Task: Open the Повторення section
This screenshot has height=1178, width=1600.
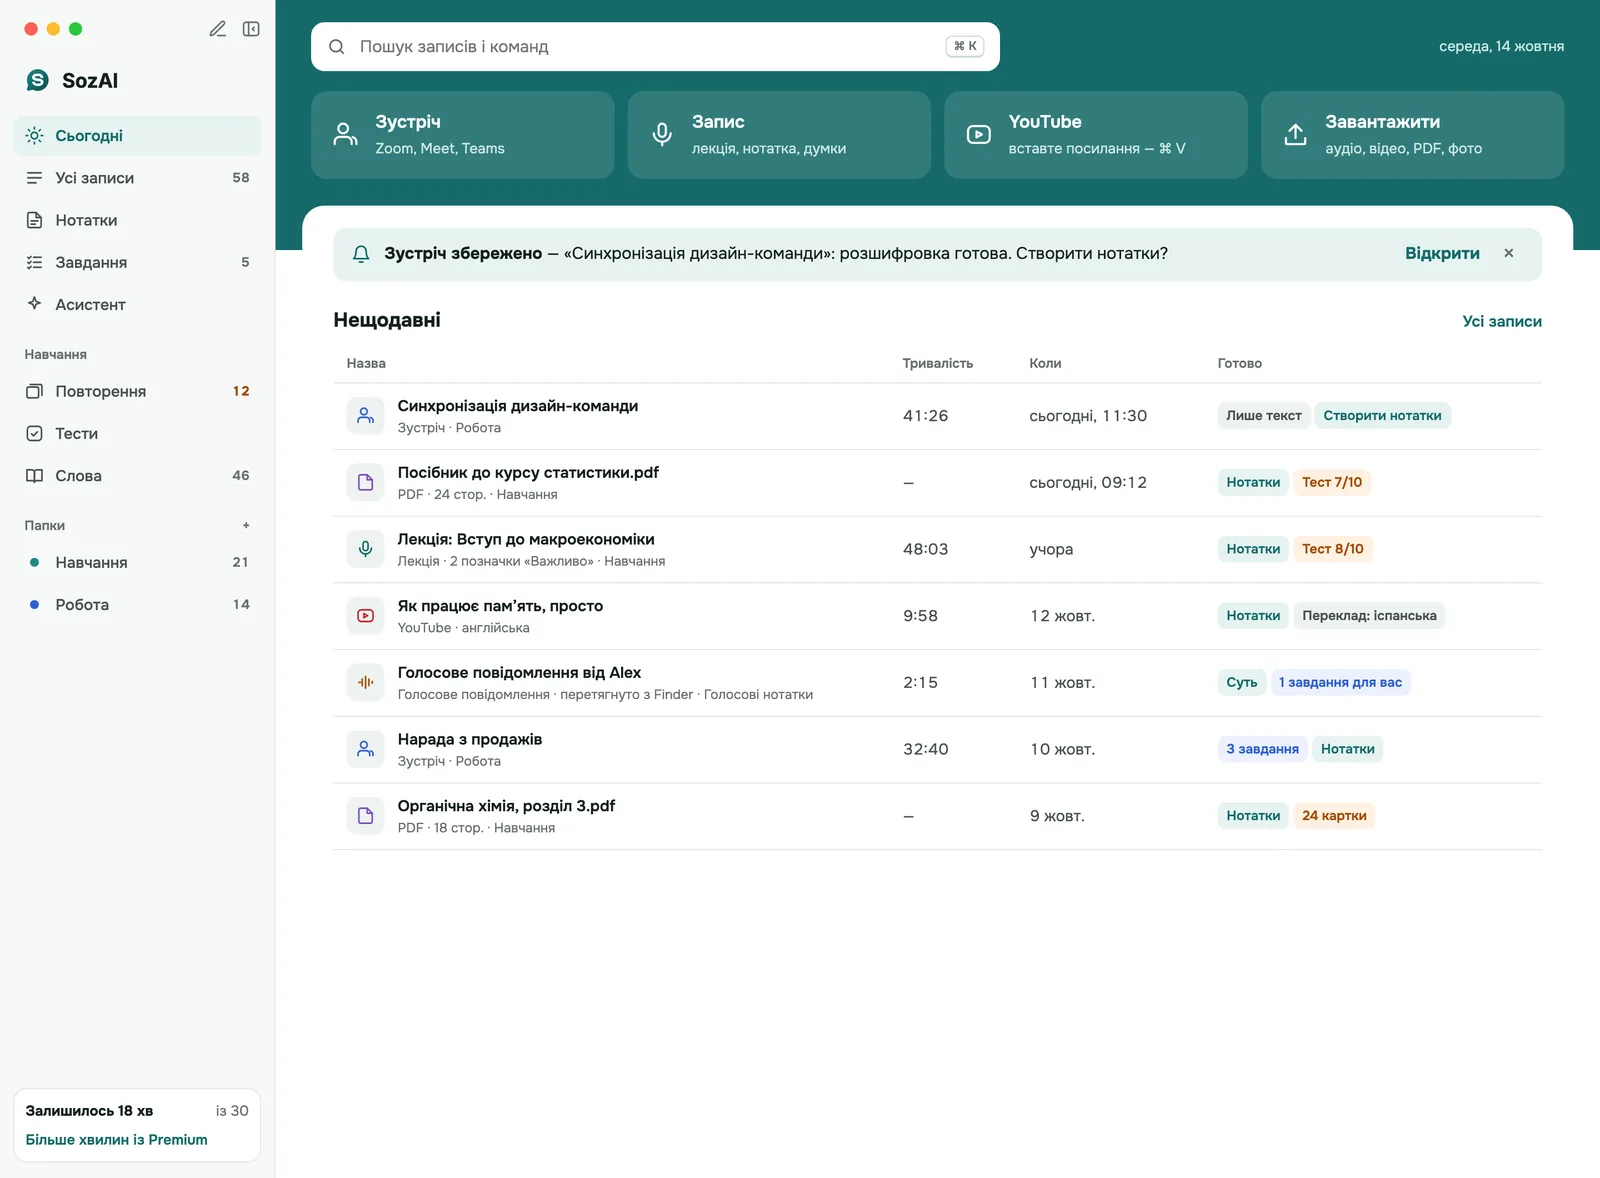Action: pos(137,391)
